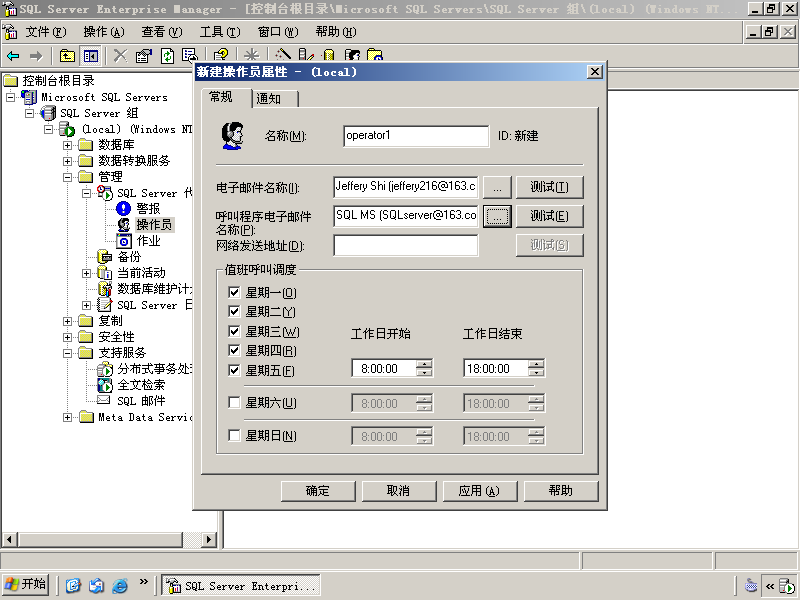Open the 窗口(W) menu
The height and width of the screenshot is (600, 800).
278,32
